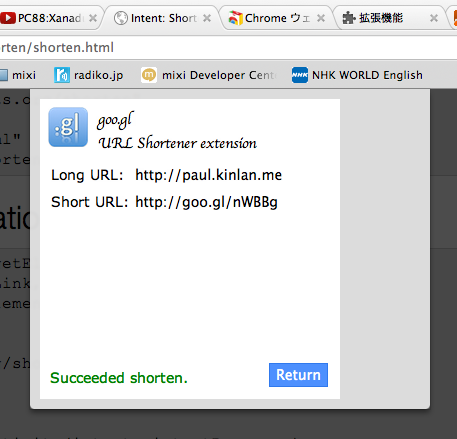Click the YouTube favicon on the first tab
The image size is (457, 439).
[8, 18]
